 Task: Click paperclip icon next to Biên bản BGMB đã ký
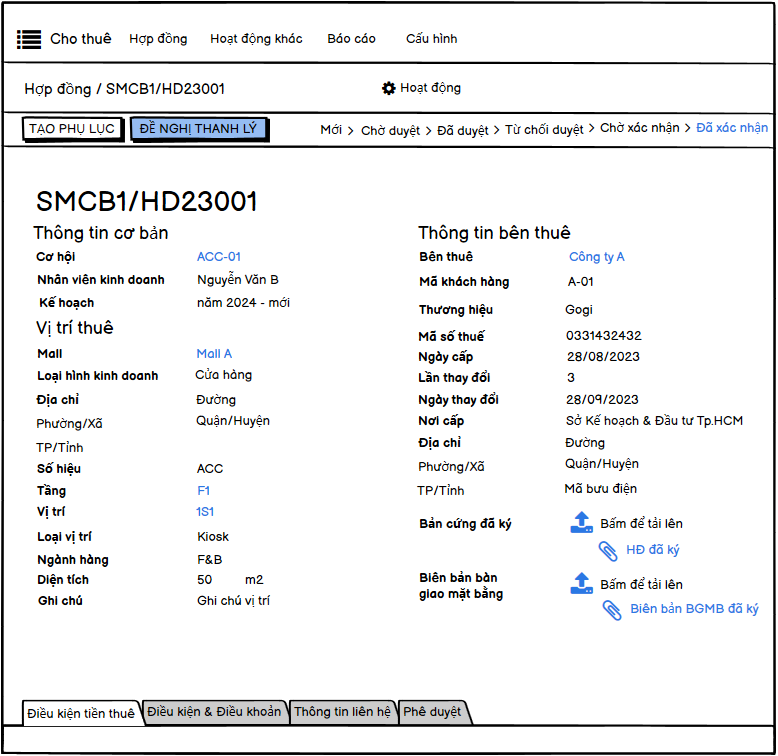coord(612,610)
